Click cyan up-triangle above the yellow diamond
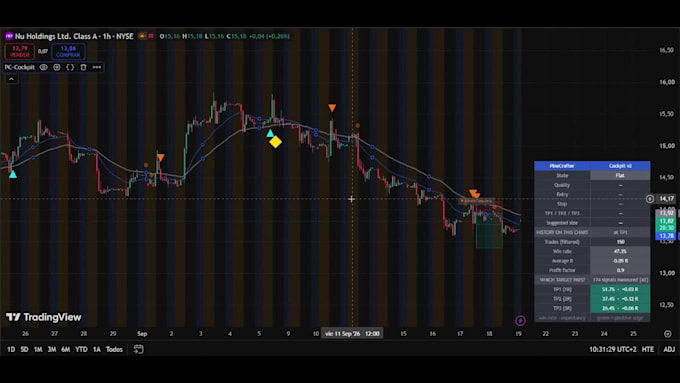 point(270,133)
